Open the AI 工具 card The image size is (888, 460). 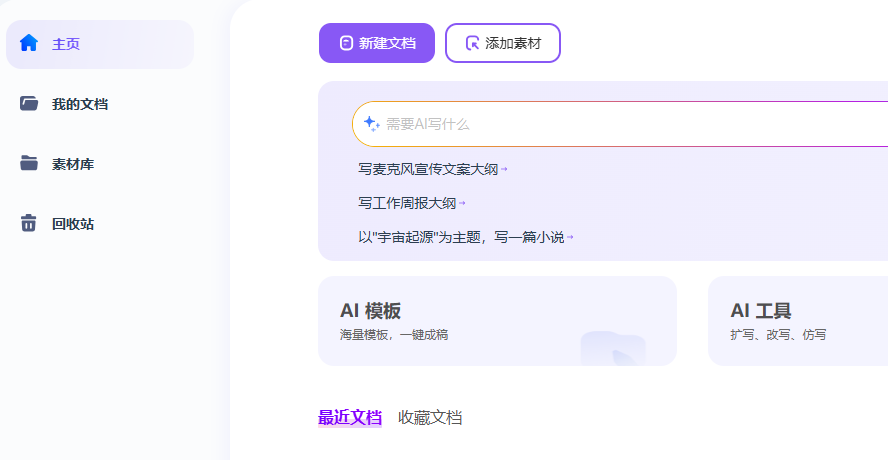coord(798,321)
